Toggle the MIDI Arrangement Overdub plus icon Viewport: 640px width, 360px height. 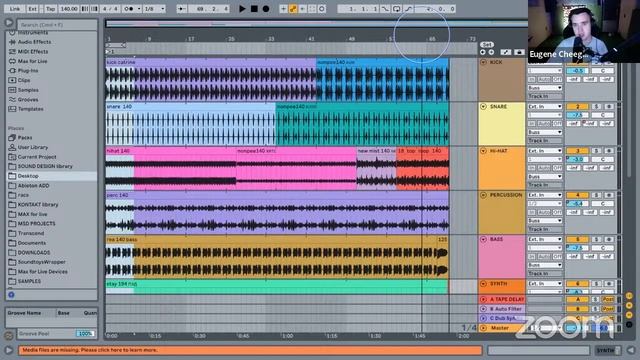coord(283,9)
